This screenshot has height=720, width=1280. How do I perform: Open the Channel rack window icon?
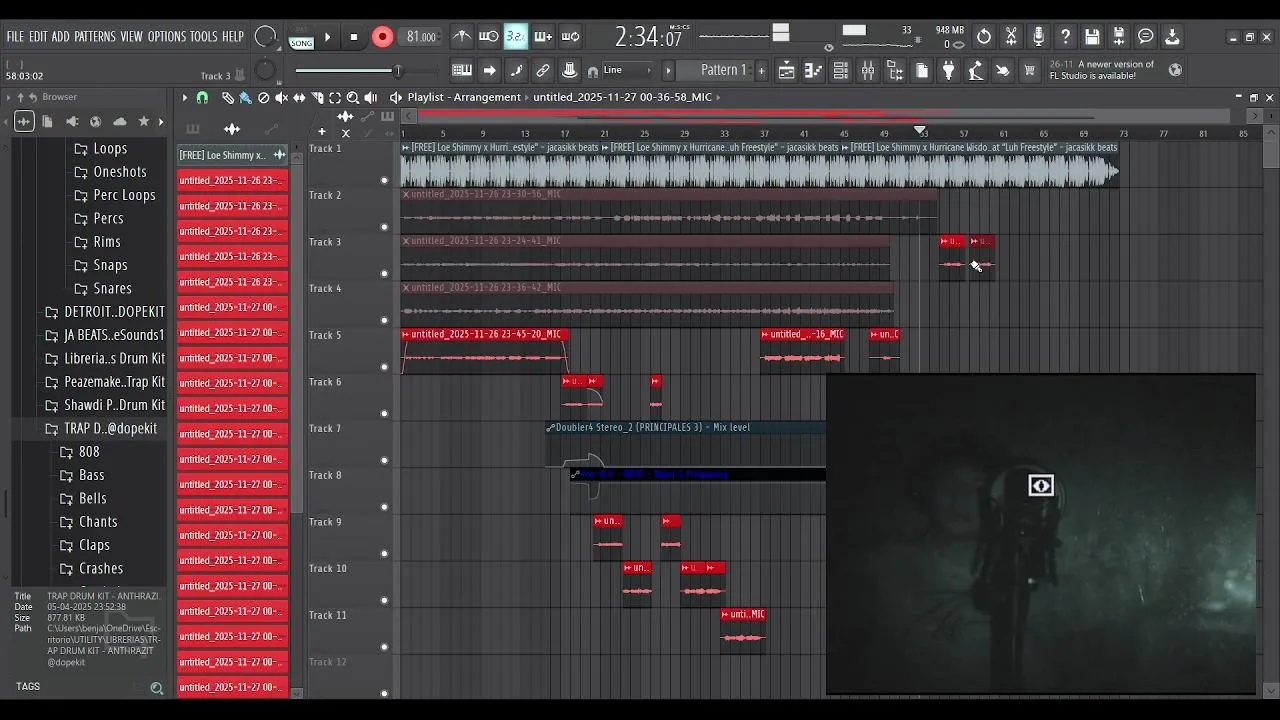(x=841, y=70)
